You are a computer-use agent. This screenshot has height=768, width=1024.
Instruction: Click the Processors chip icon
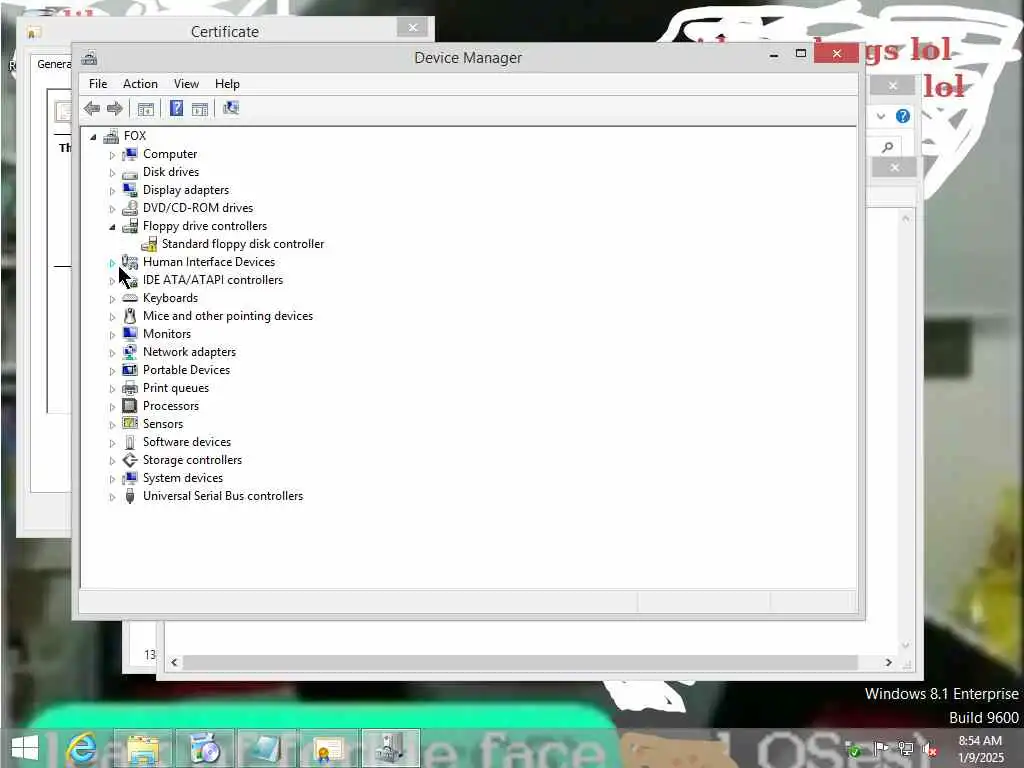(130, 406)
